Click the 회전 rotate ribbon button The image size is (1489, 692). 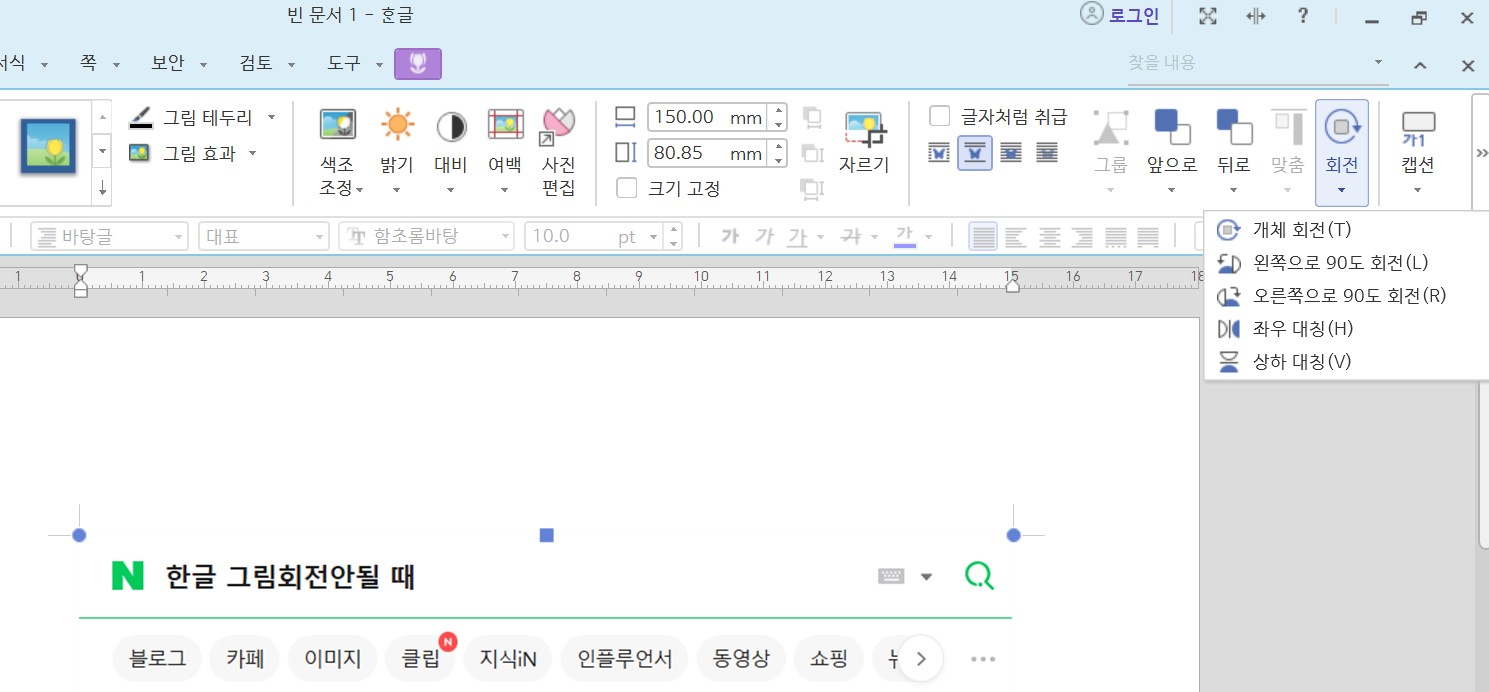[1341, 152]
